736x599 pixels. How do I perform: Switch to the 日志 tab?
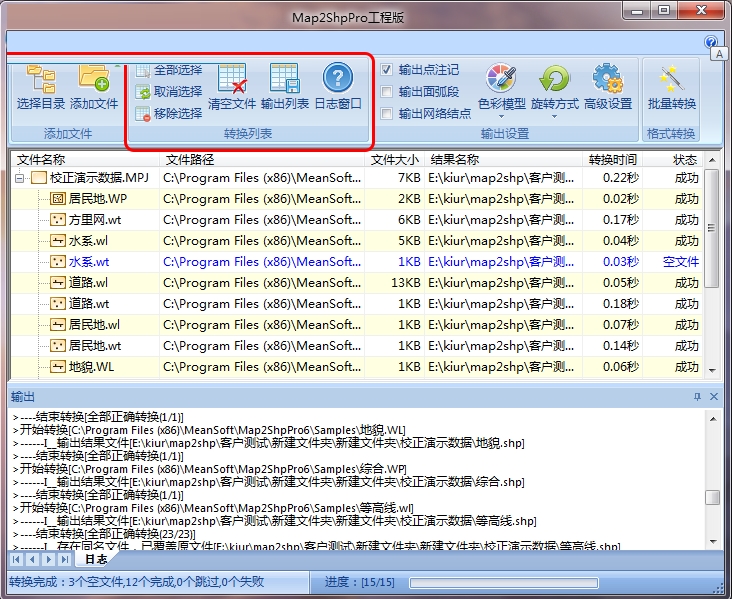point(96,559)
